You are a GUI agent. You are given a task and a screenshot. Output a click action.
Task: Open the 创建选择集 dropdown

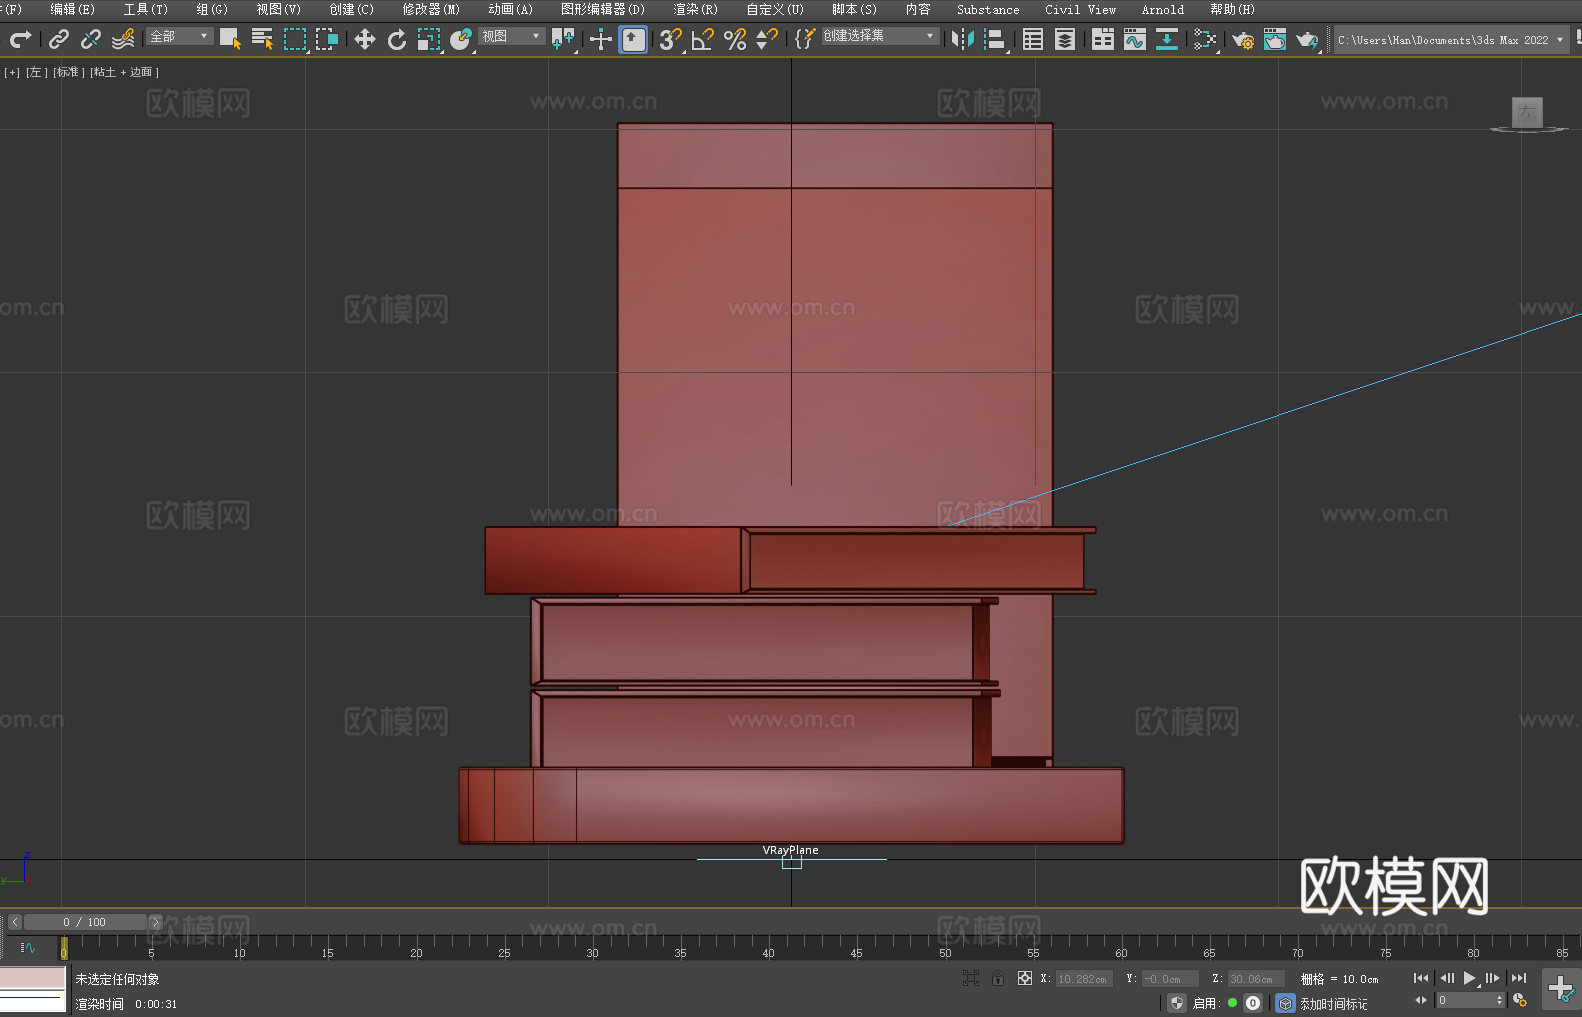[880, 36]
